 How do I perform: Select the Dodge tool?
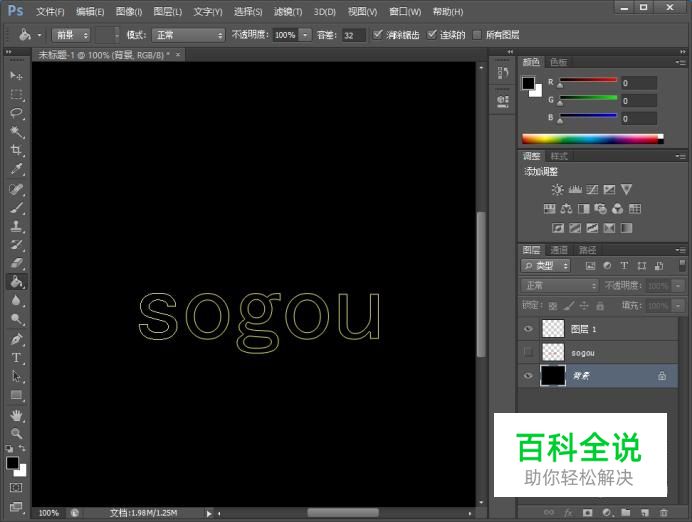point(16,319)
